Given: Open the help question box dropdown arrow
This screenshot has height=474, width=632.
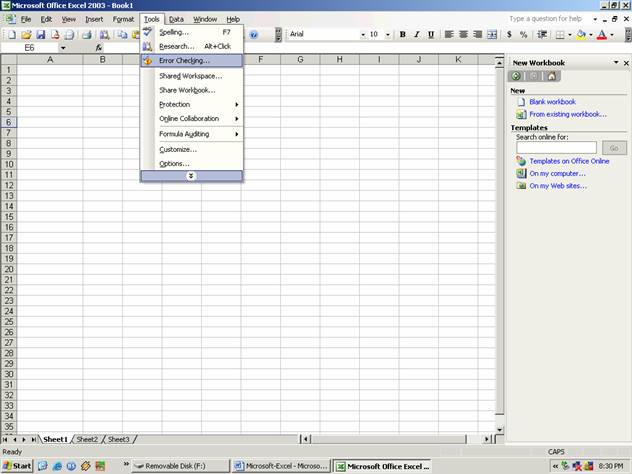Looking at the screenshot, I should [595, 19].
